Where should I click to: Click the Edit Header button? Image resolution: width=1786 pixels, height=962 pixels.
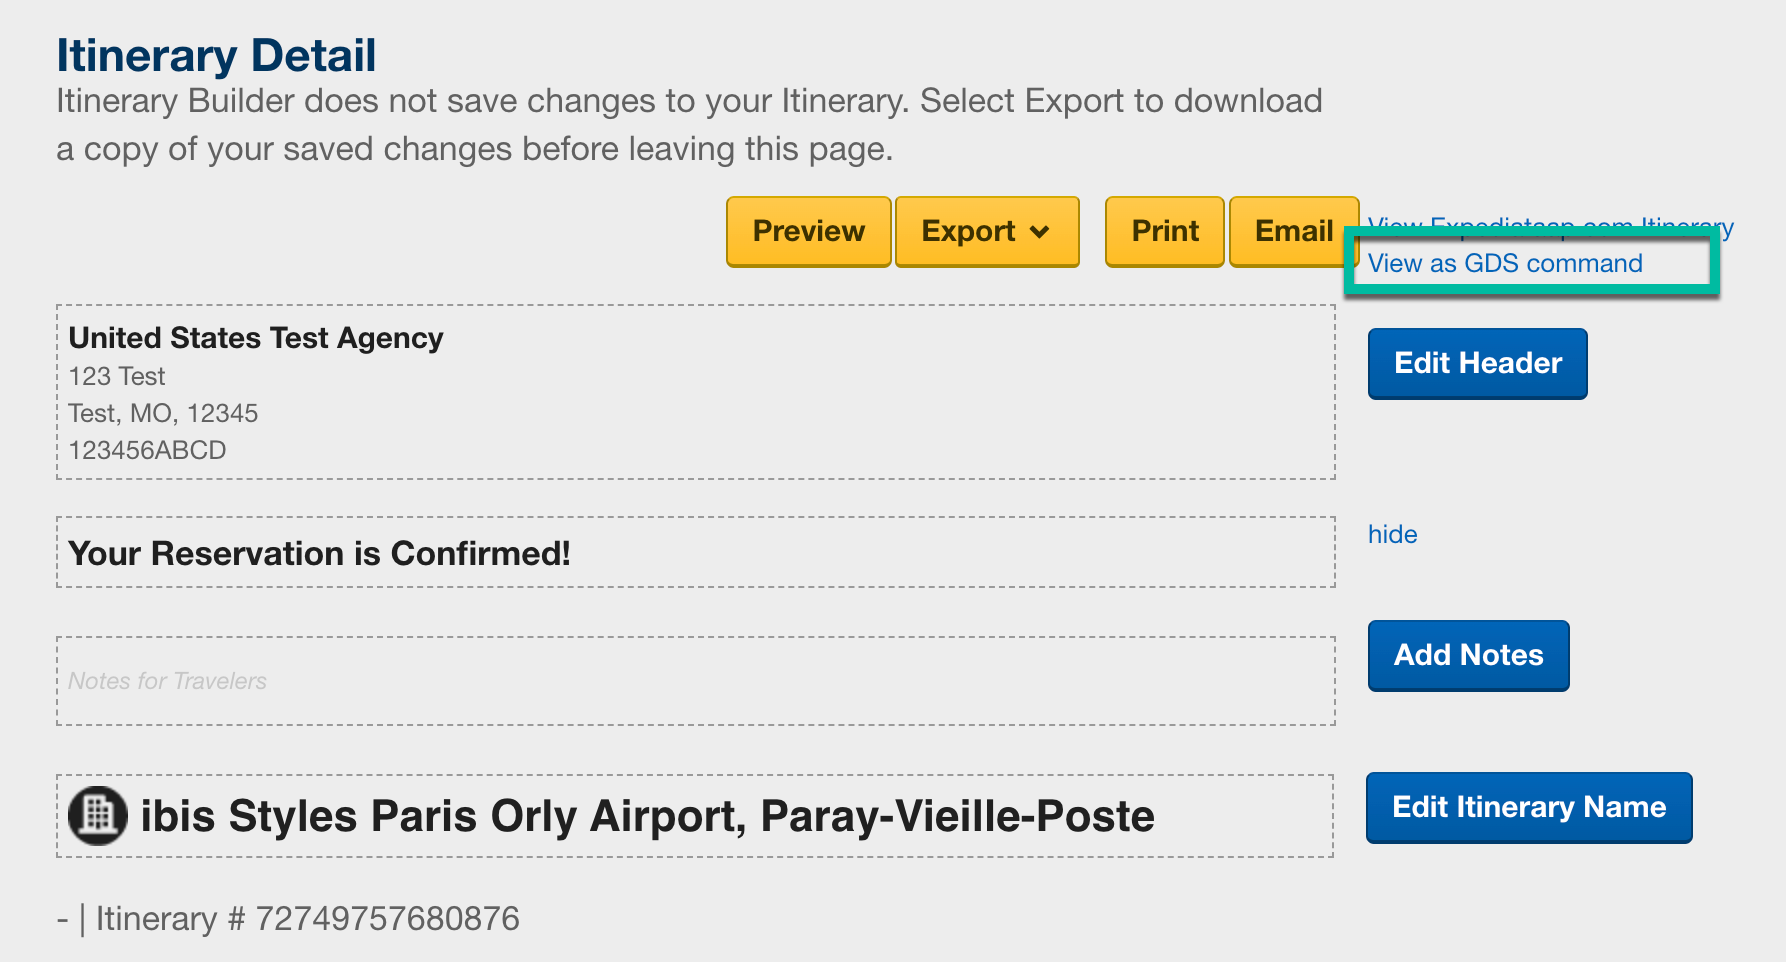[x=1477, y=363]
